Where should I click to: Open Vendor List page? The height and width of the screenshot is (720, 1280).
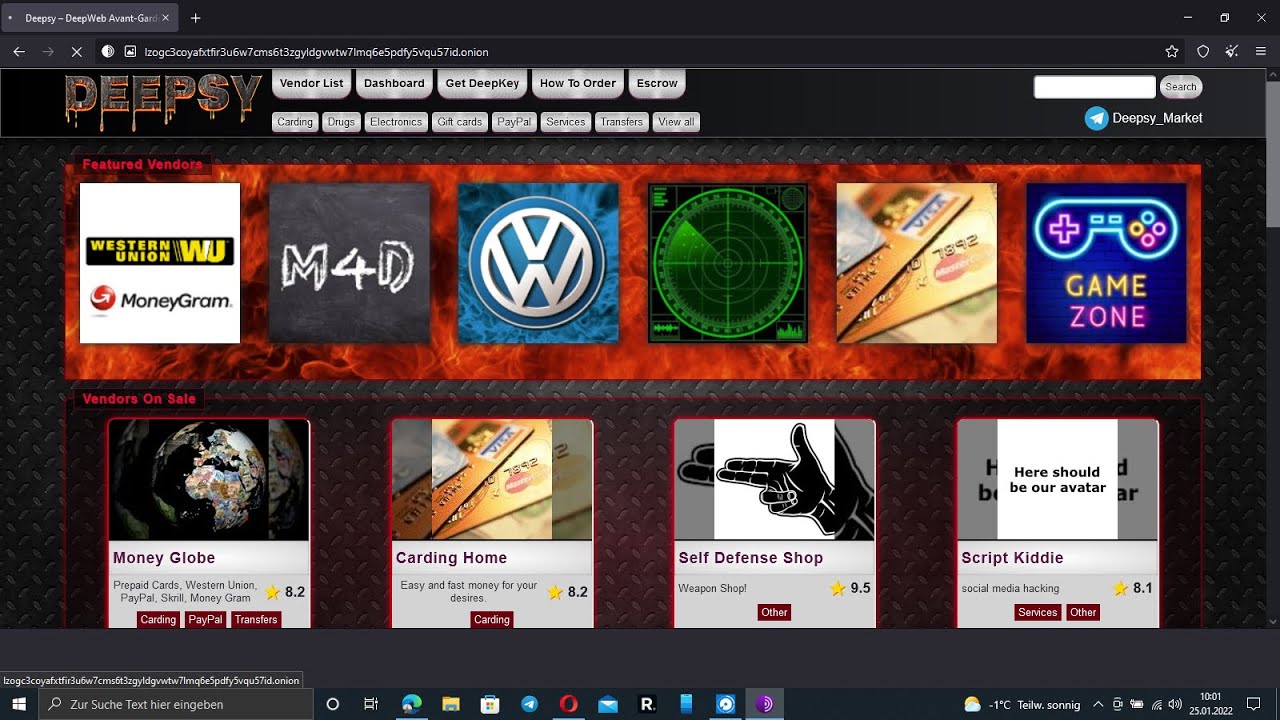tap(311, 83)
